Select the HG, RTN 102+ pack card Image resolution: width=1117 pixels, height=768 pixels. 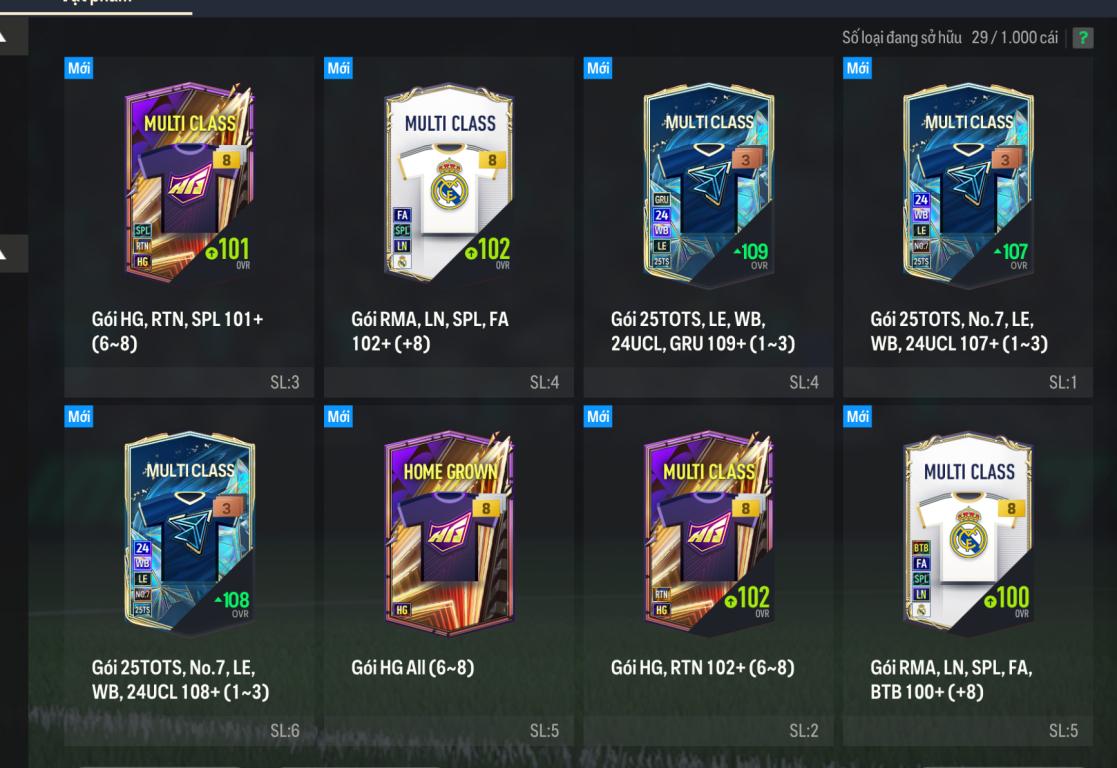pyautogui.click(x=708, y=575)
